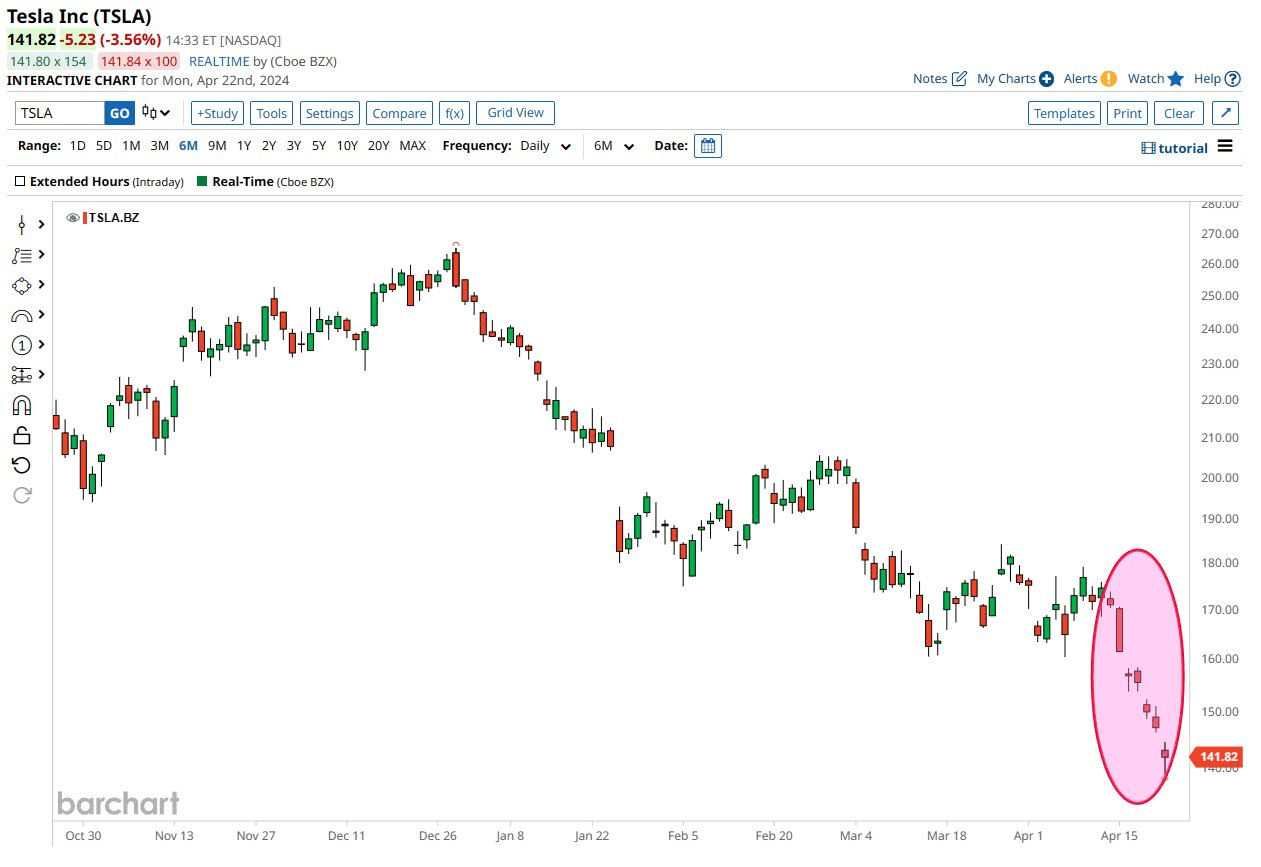Select the shape drawing tool
Viewport: 1261px width, 867px height.
tap(22, 285)
